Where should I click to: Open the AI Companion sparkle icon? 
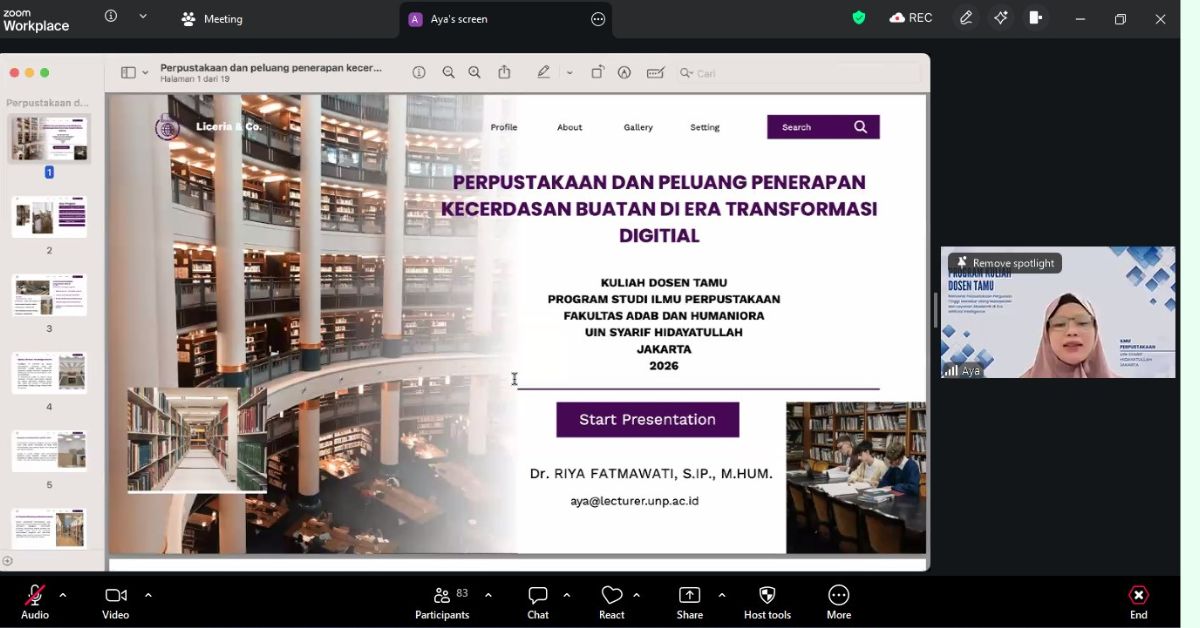coord(1001,18)
